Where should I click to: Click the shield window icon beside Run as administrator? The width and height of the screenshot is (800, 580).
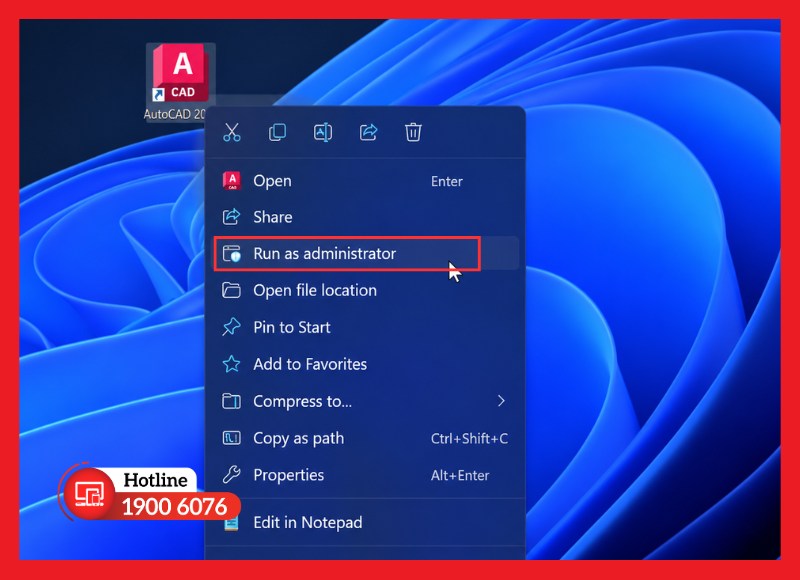[232, 254]
